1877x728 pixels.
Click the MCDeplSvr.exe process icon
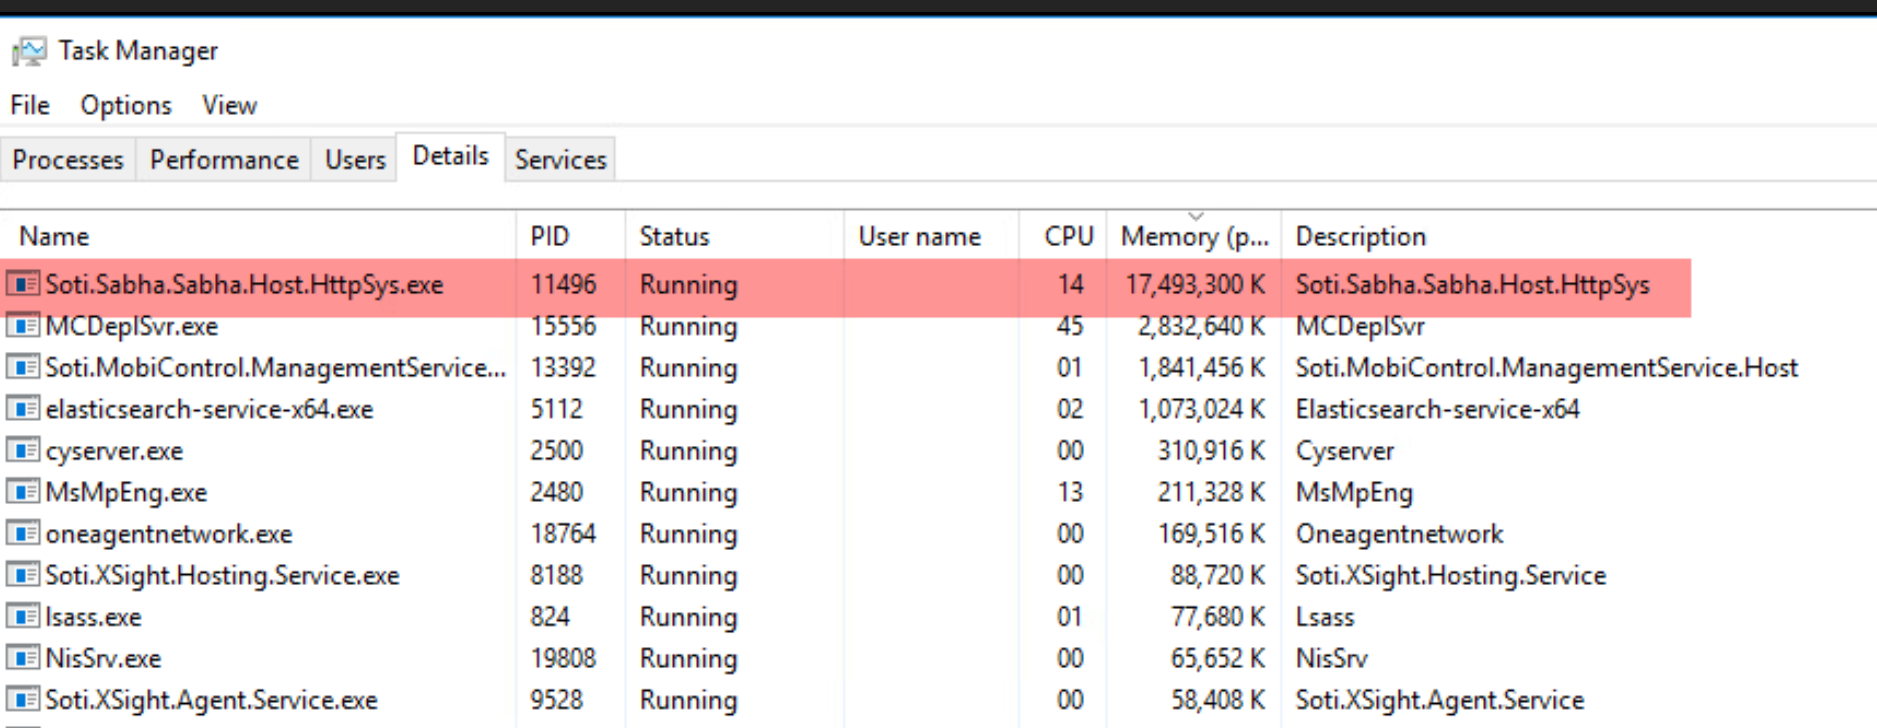point(23,326)
